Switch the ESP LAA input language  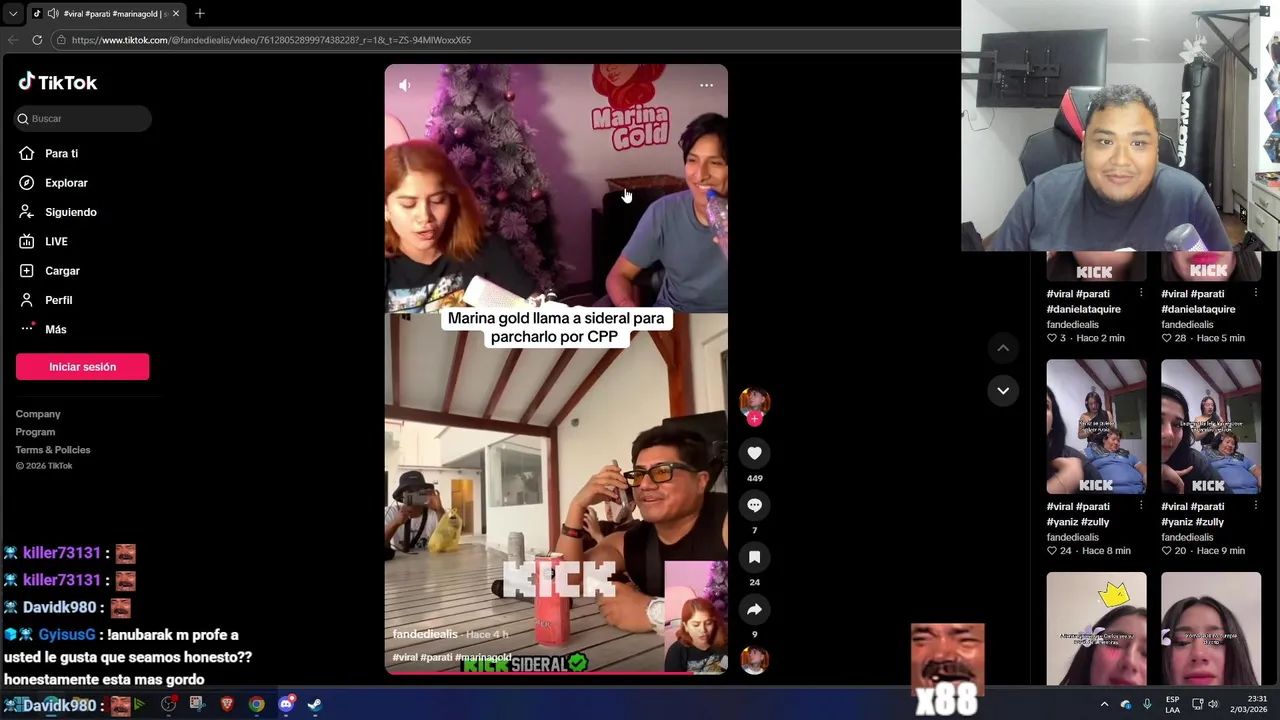(x=1172, y=704)
